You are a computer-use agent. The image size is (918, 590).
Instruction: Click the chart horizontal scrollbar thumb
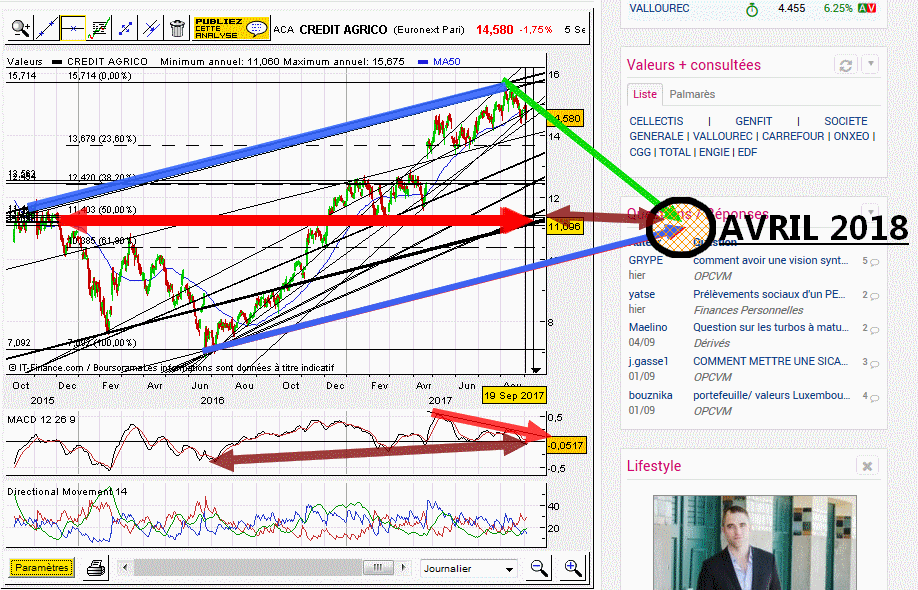[x=378, y=567]
